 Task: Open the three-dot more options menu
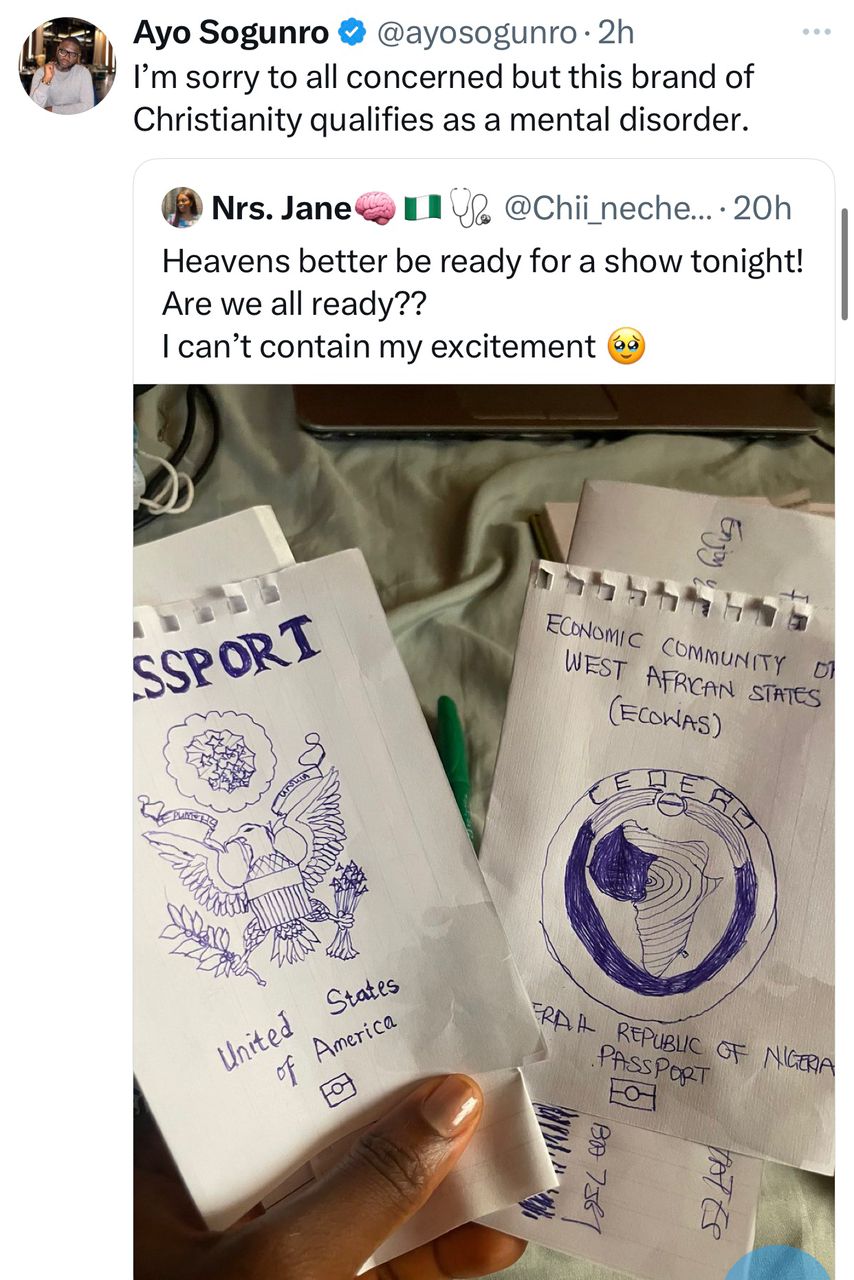tap(815, 32)
